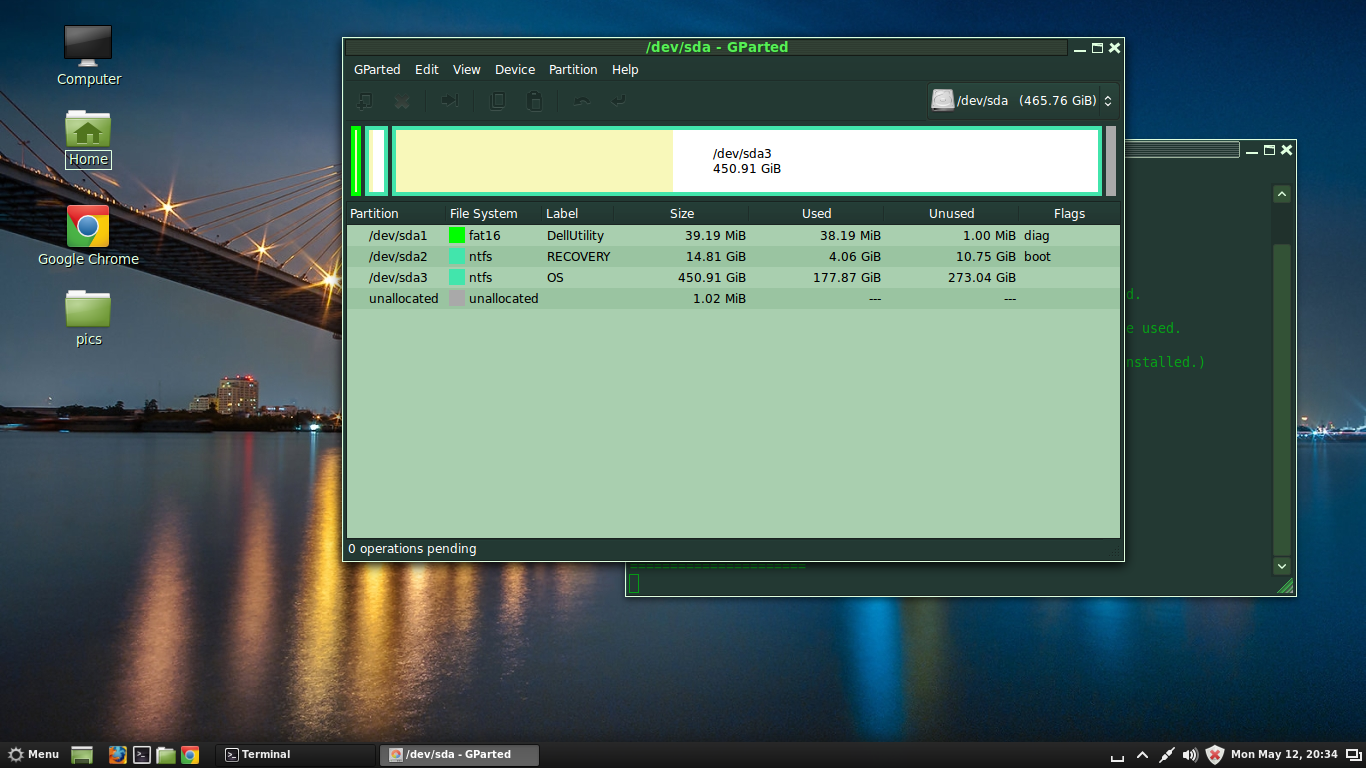This screenshot has height=768, width=1366.
Task: Click the gray unallocated file system swatch
Action: point(457,299)
